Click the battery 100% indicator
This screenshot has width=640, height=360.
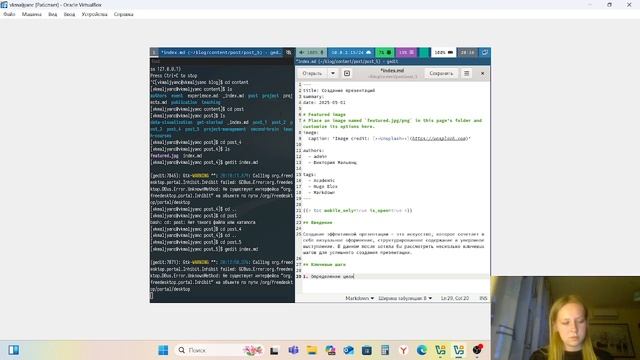[x=443, y=52]
